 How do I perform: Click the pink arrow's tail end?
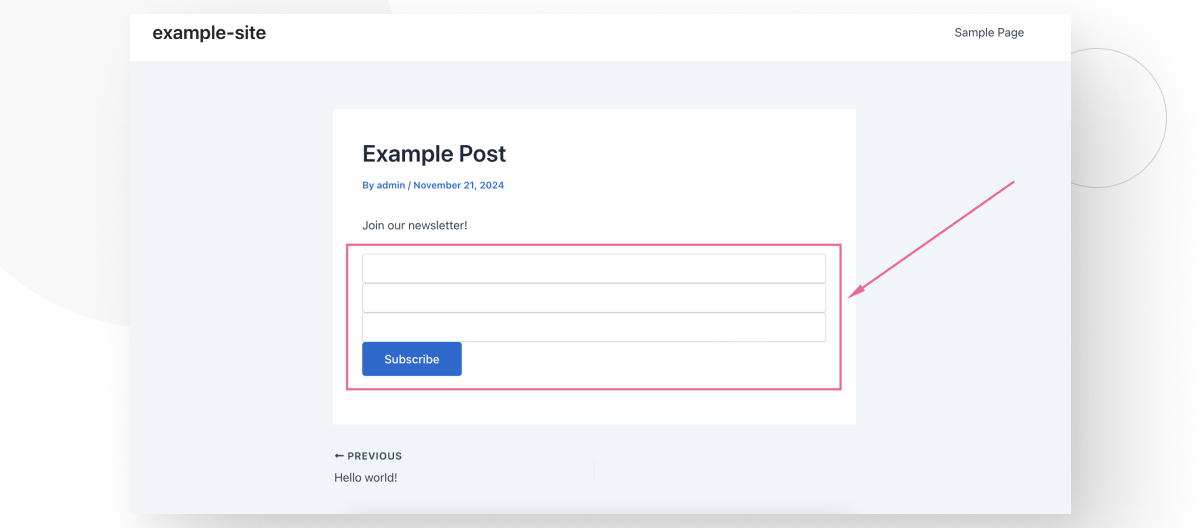coord(1012,183)
